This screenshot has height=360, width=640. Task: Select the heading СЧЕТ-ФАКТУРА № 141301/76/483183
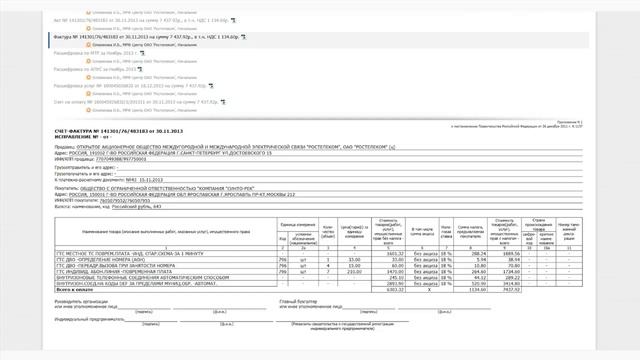(x=119, y=131)
